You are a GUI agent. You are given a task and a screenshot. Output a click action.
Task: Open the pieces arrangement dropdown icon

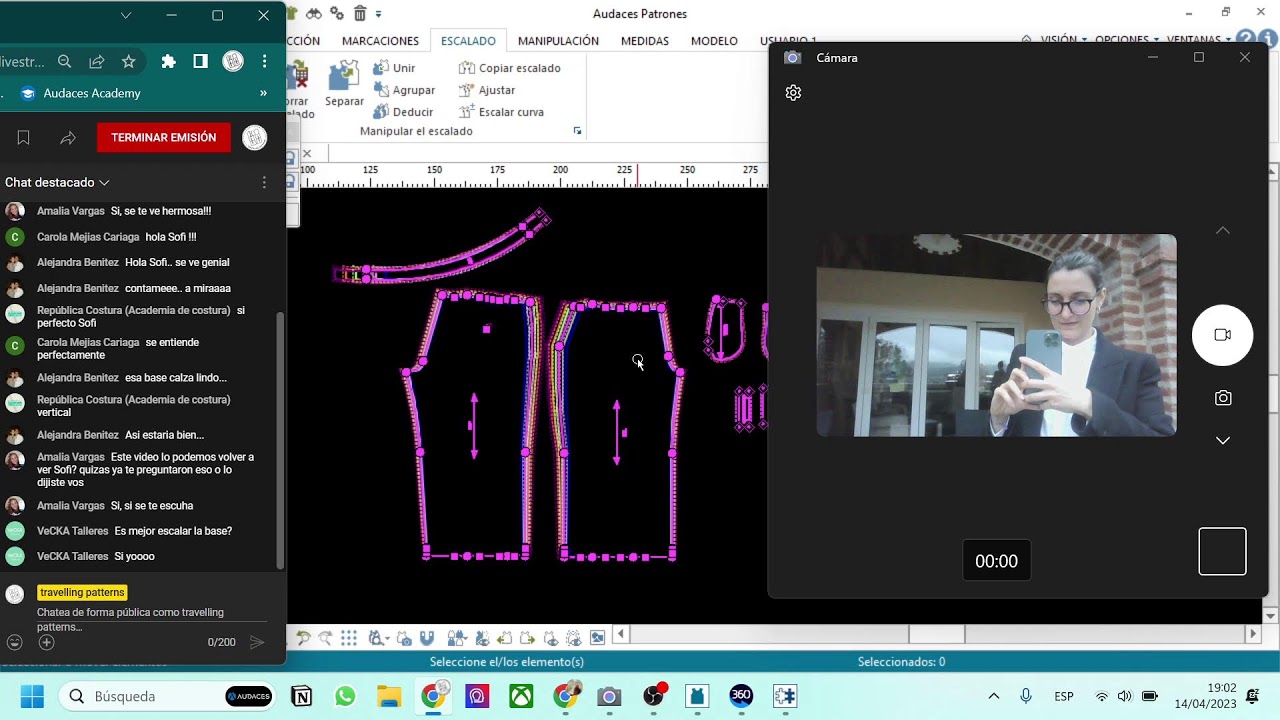(x=457, y=638)
